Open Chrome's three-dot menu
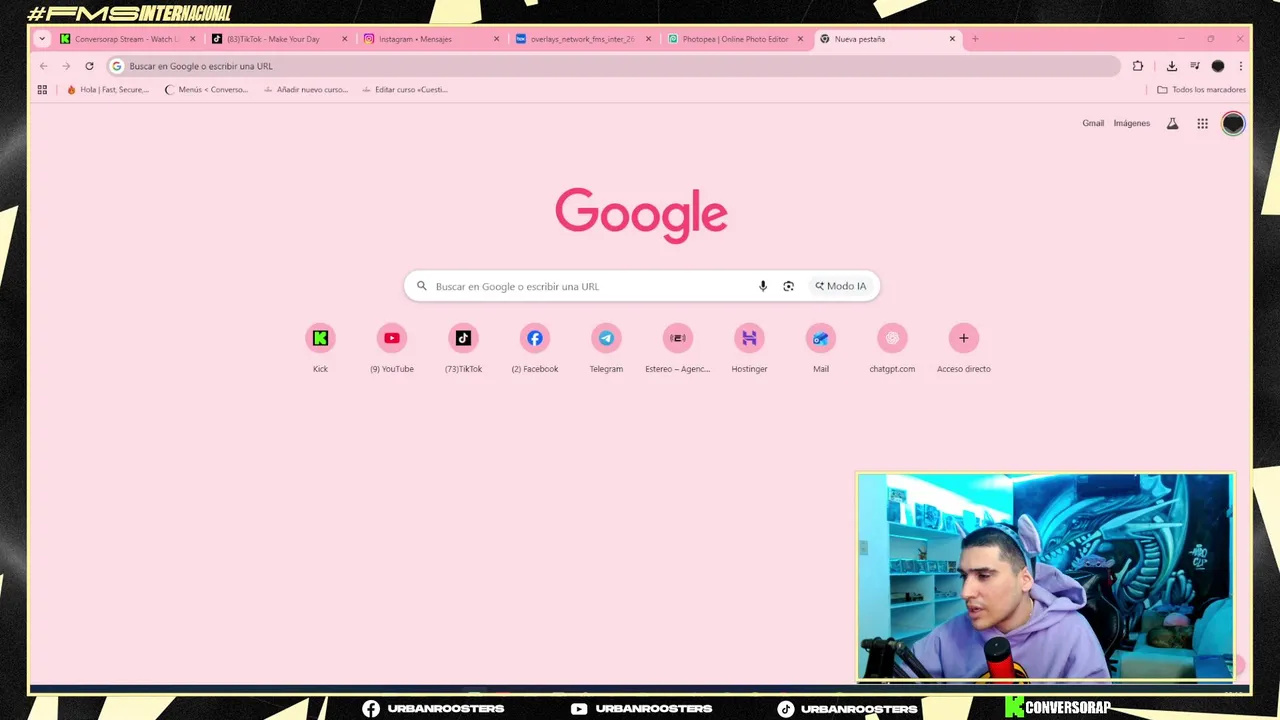The width and height of the screenshot is (1280, 720). [1241, 66]
